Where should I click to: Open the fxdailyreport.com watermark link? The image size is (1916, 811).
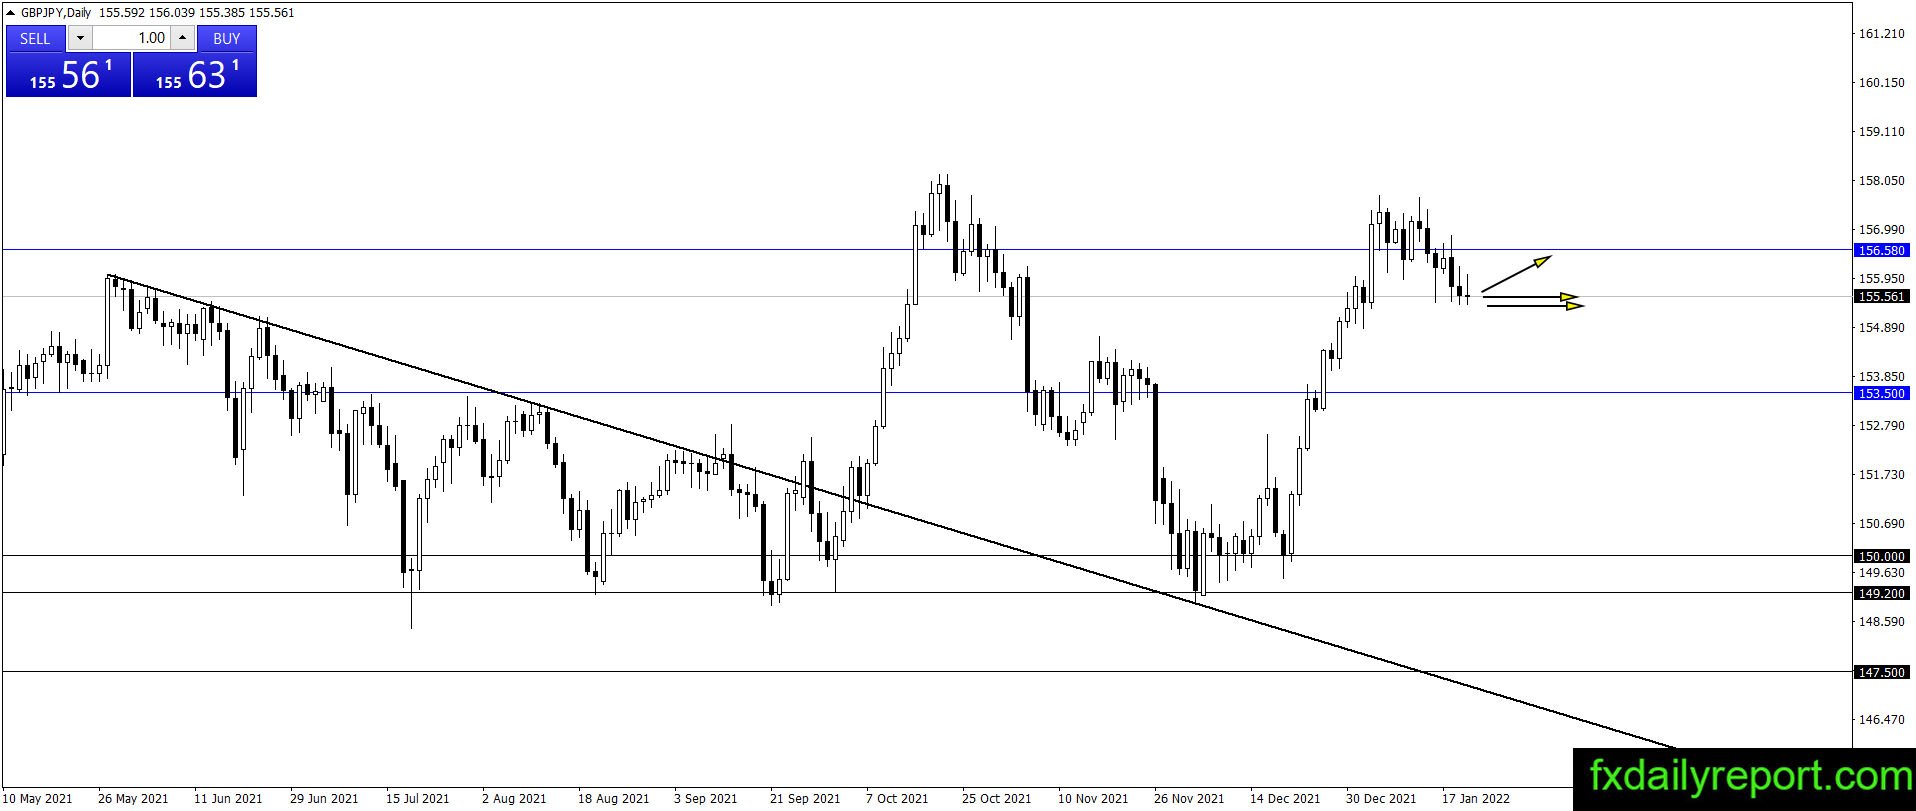pos(1744,779)
